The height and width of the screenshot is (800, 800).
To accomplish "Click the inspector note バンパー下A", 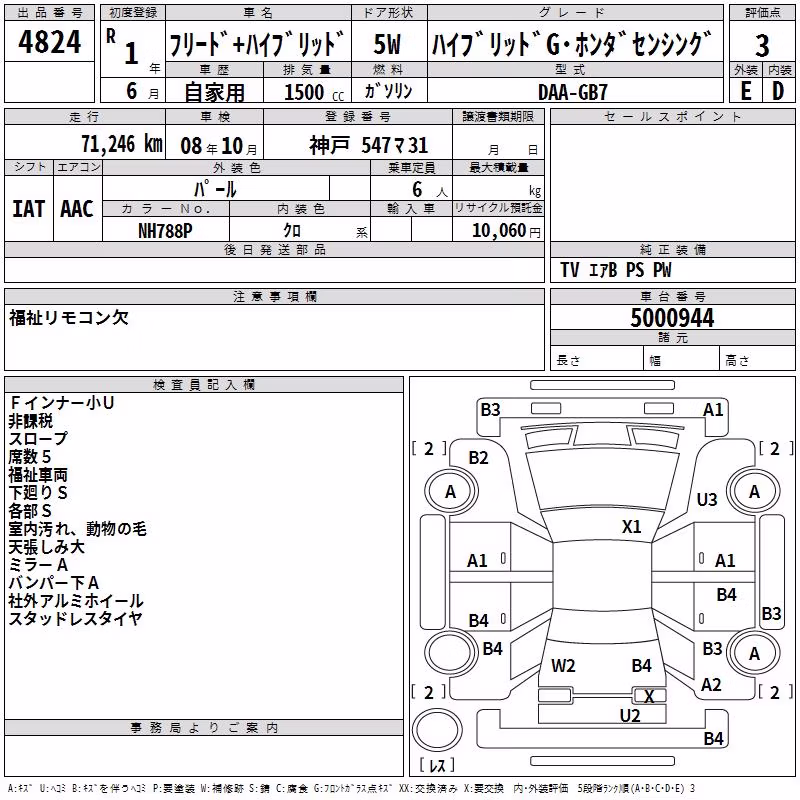I will pyautogui.click(x=54, y=583).
